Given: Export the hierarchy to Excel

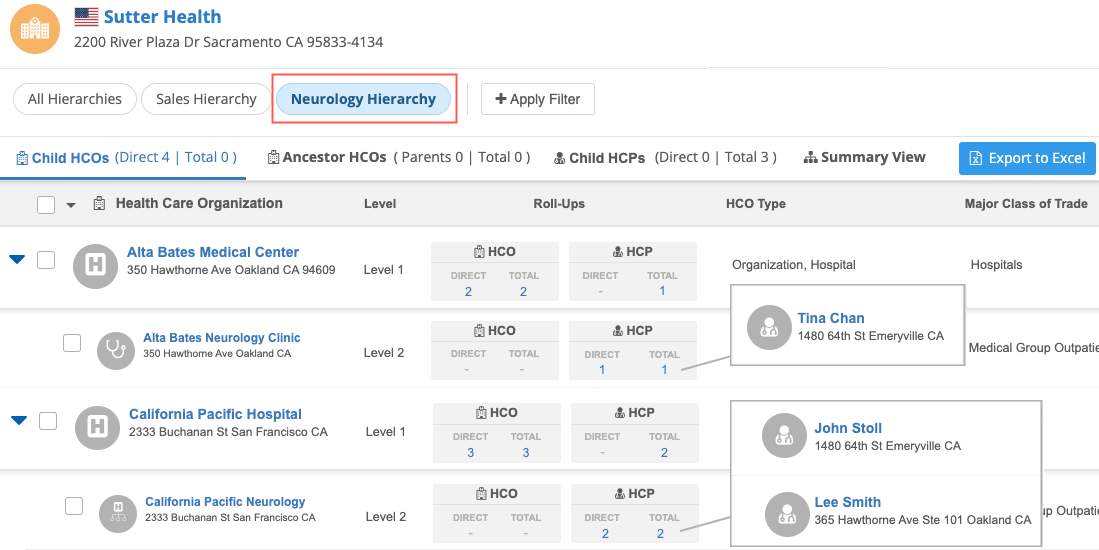Looking at the screenshot, I should pyautogui.click(x=1027, y=158).
